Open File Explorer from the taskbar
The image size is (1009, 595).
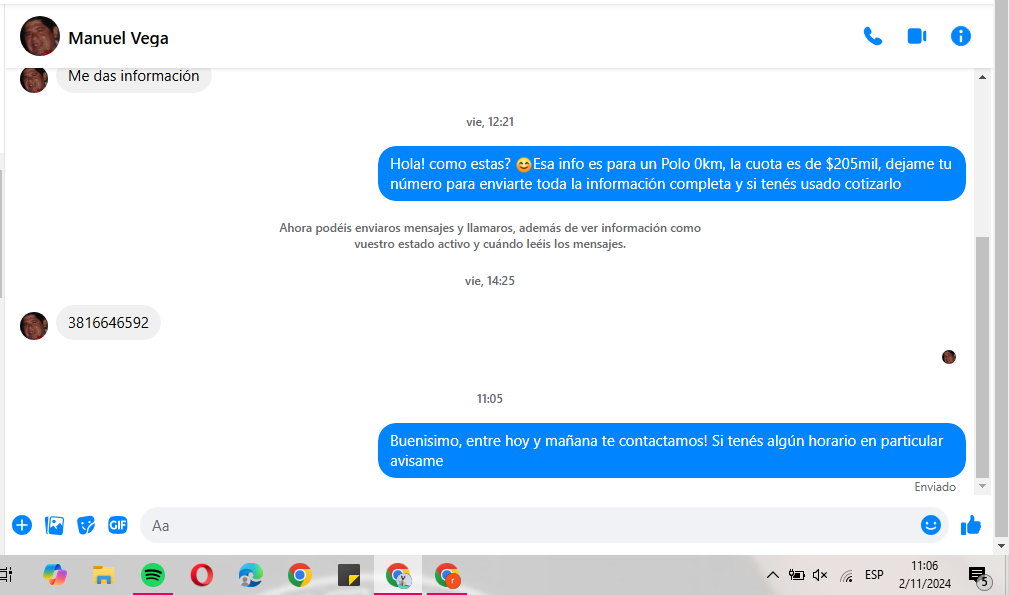click(x=103, y=574)
